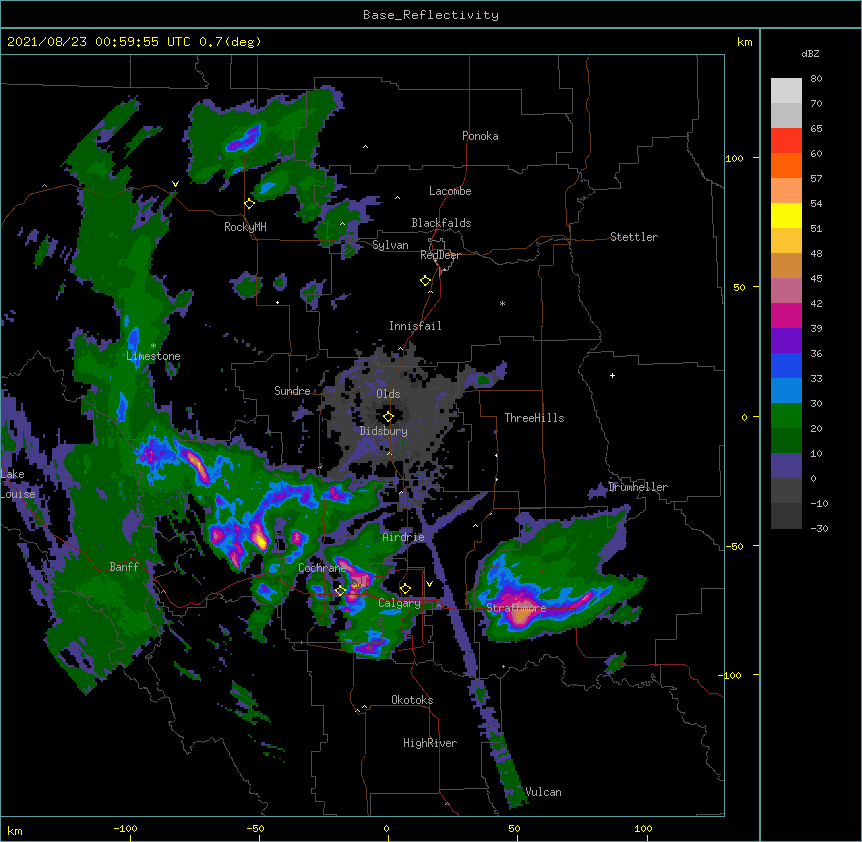Click the Vulcan city label
This screenshot has height=842, width=862.
click(543, 792)
